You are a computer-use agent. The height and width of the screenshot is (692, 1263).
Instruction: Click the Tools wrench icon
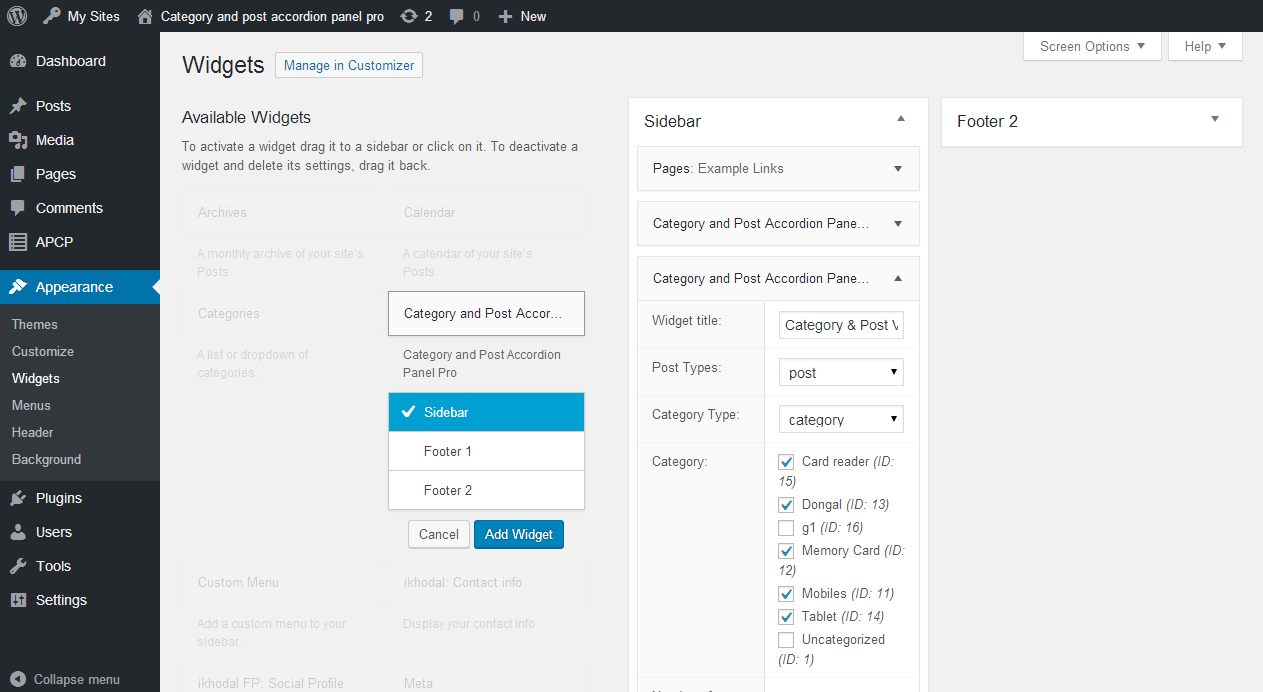[x=18, y=566]
